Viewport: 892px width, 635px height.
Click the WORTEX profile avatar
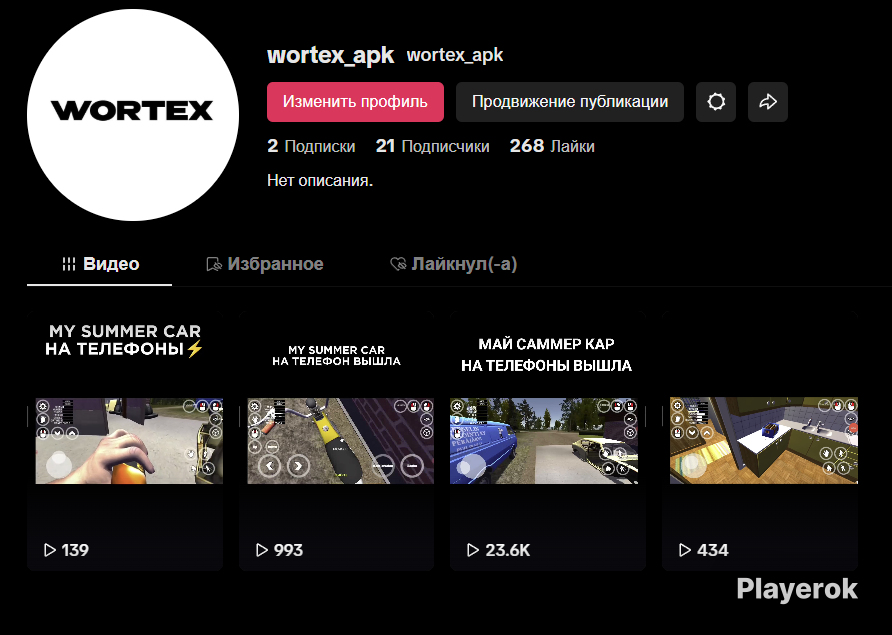pyautogui.click(x=133, y=115)
